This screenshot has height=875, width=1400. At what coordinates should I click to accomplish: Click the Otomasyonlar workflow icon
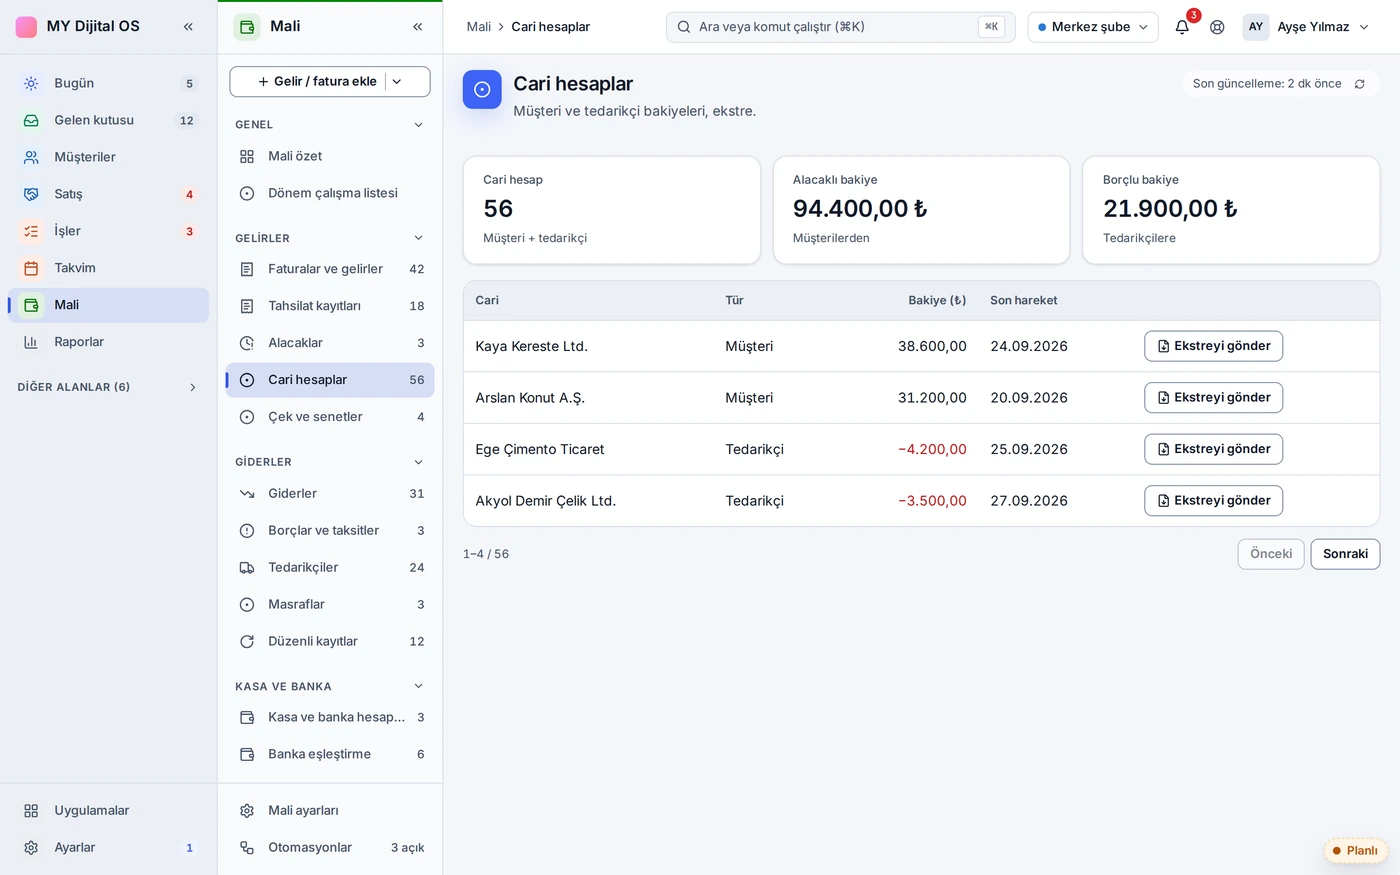(x=247, y=848)
